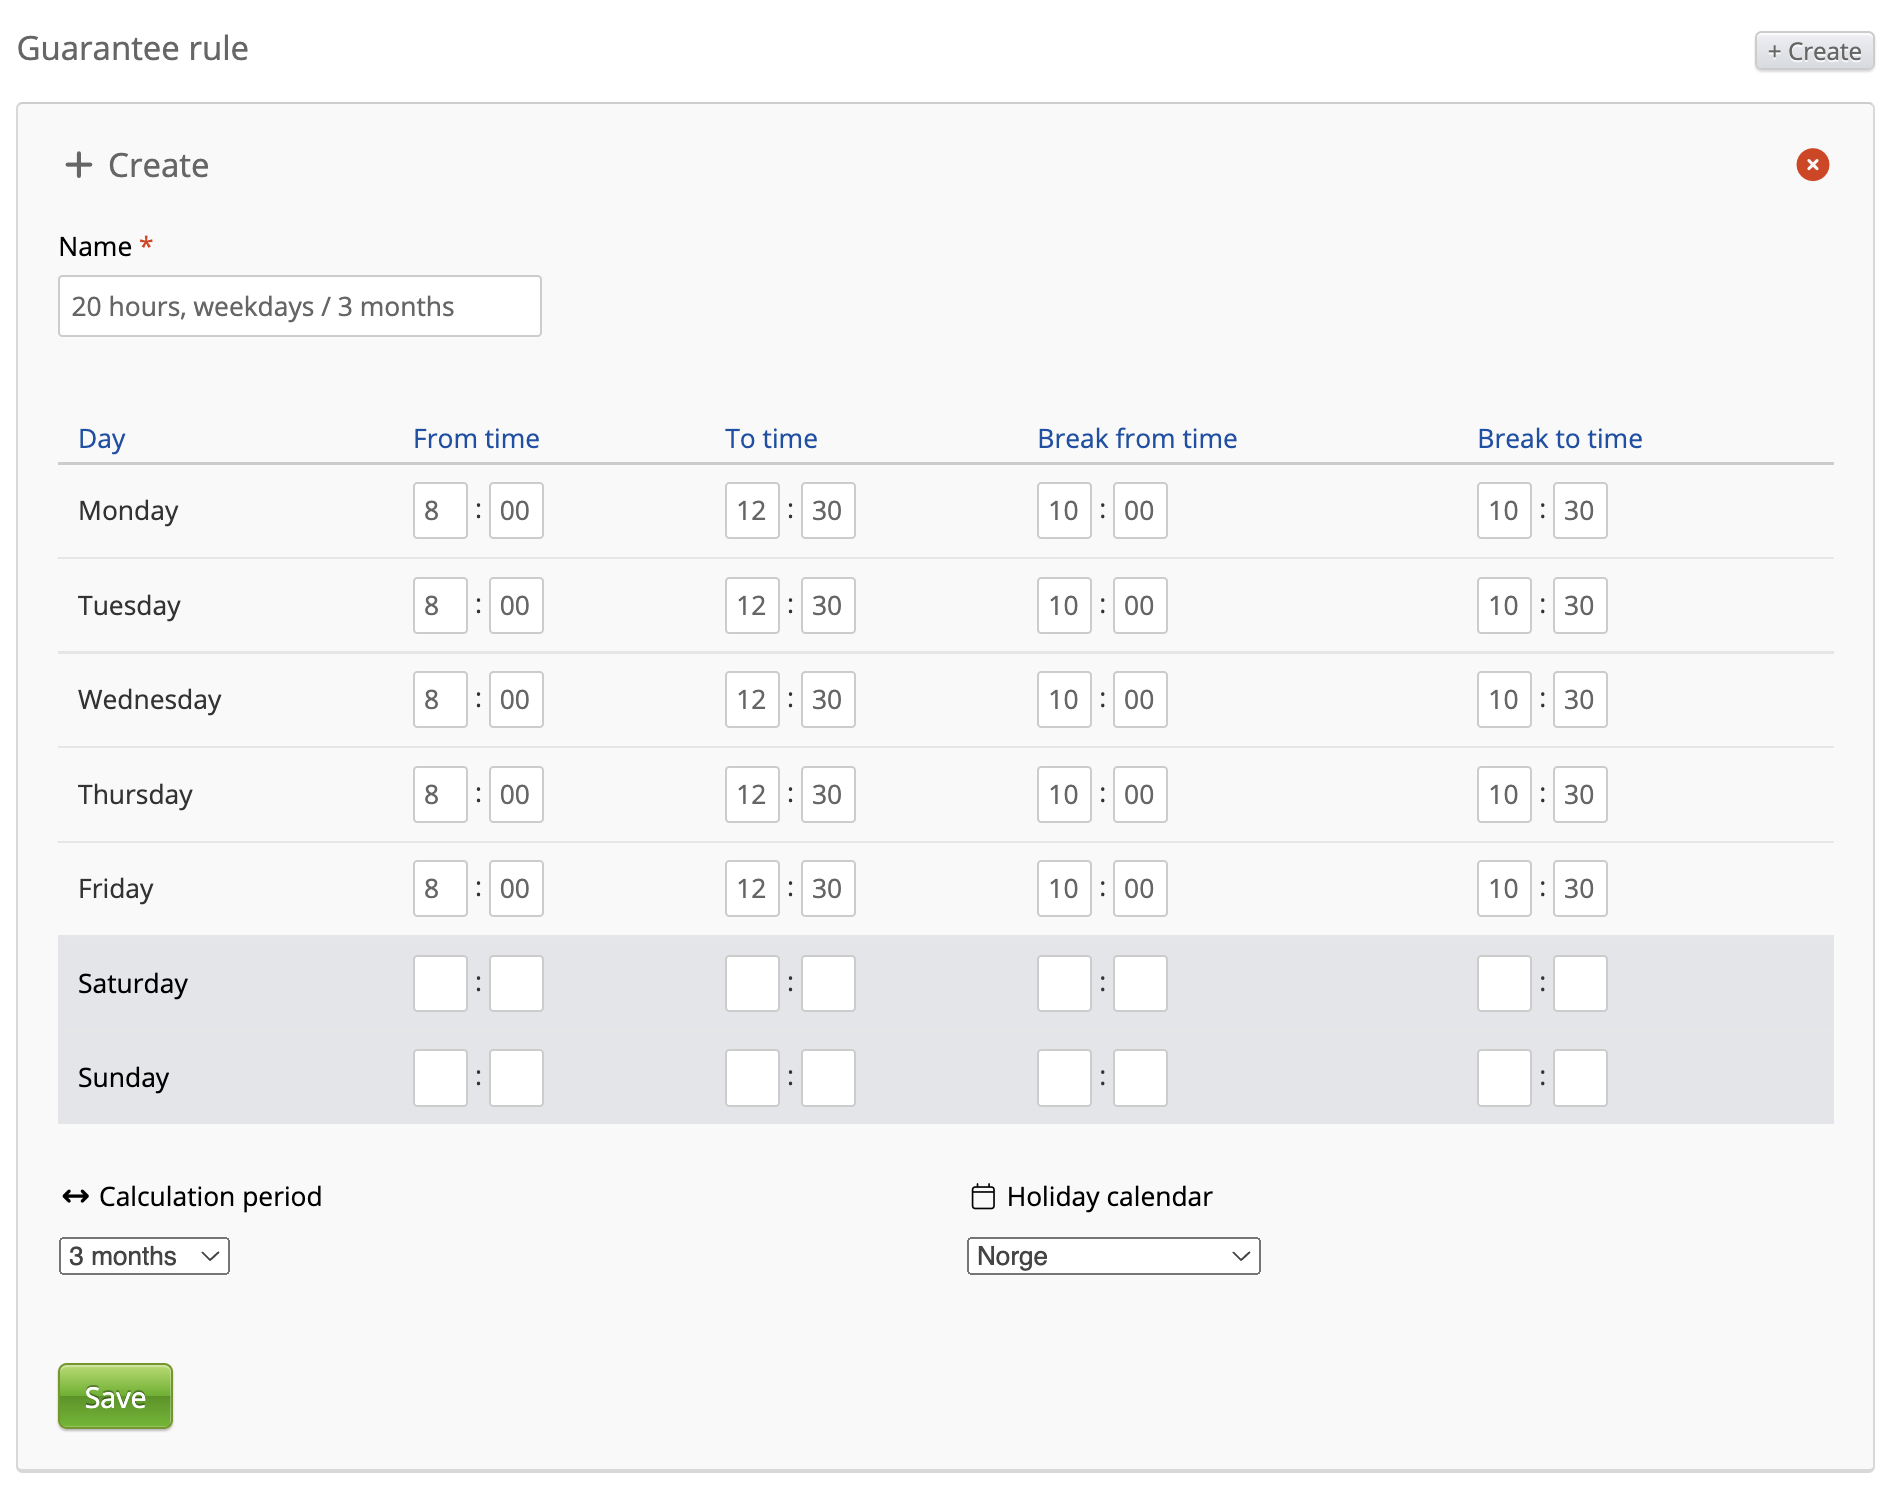Click the Break to time column header
Image resolution: width=1888 pixels, height=1490 pixels.
(1559, 439)
